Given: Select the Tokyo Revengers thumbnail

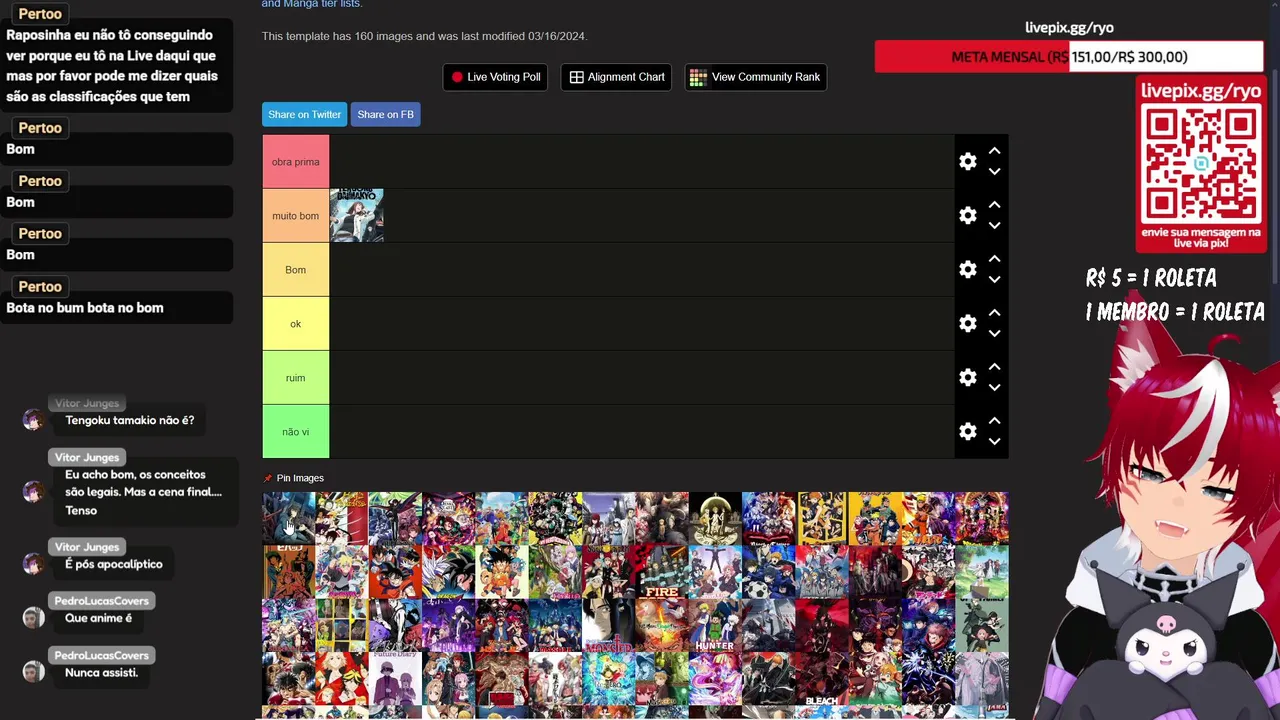Looking at the screenshot, I should pyautogui.click(x=341, y=679).
